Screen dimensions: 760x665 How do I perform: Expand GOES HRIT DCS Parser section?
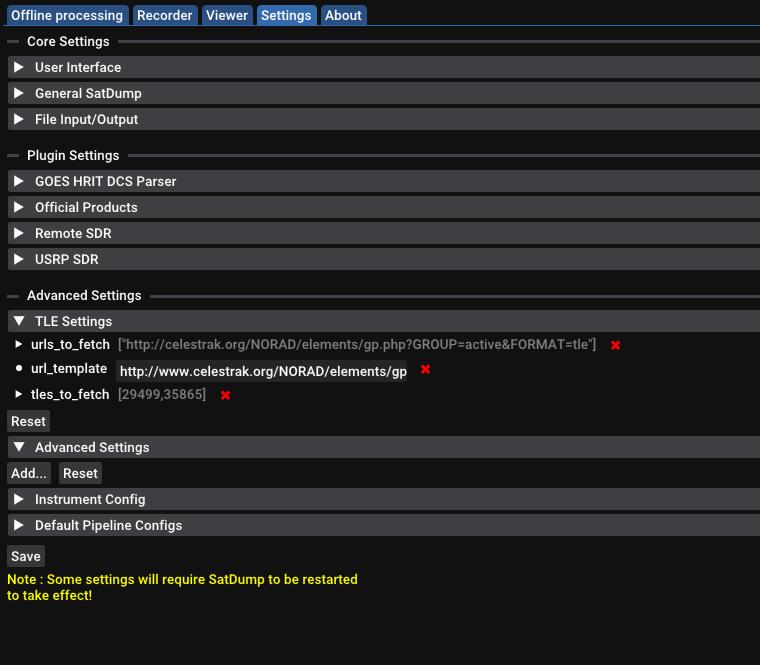point(384,181)
